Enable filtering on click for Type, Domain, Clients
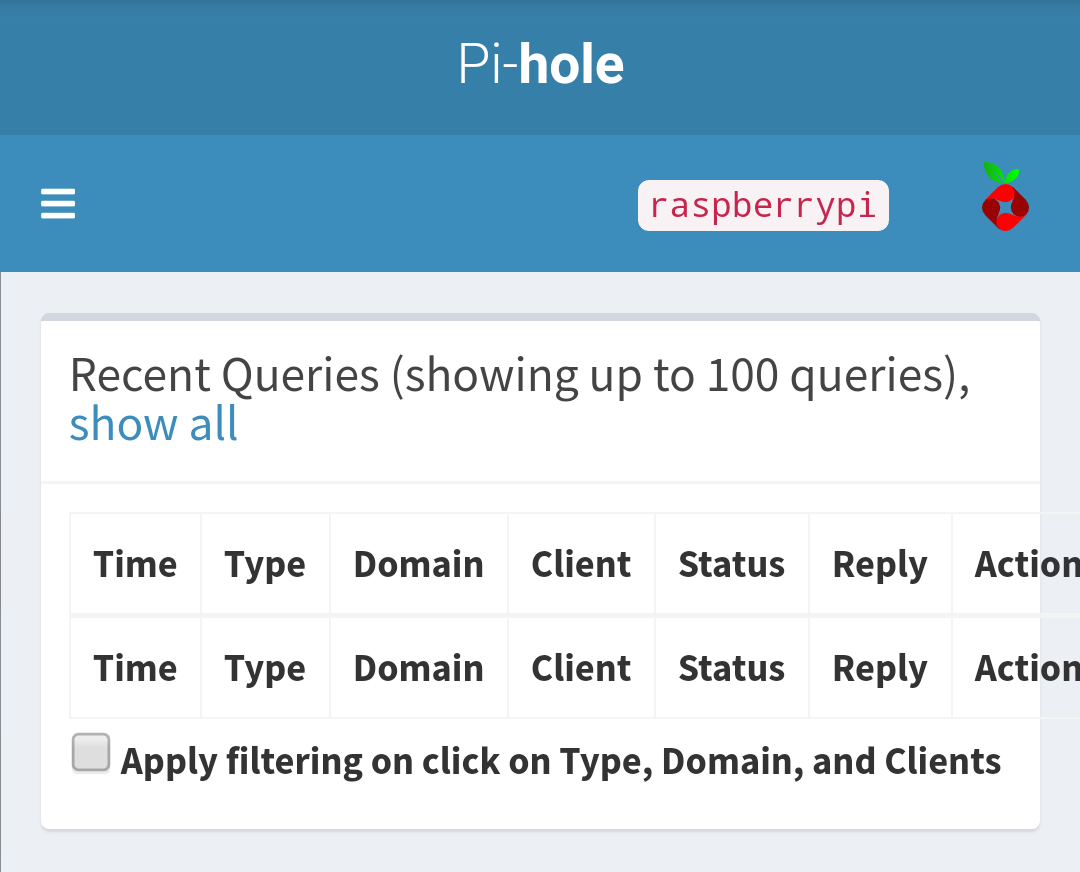The height and width of the screenshot is (872, 1080). coord(90,753)
